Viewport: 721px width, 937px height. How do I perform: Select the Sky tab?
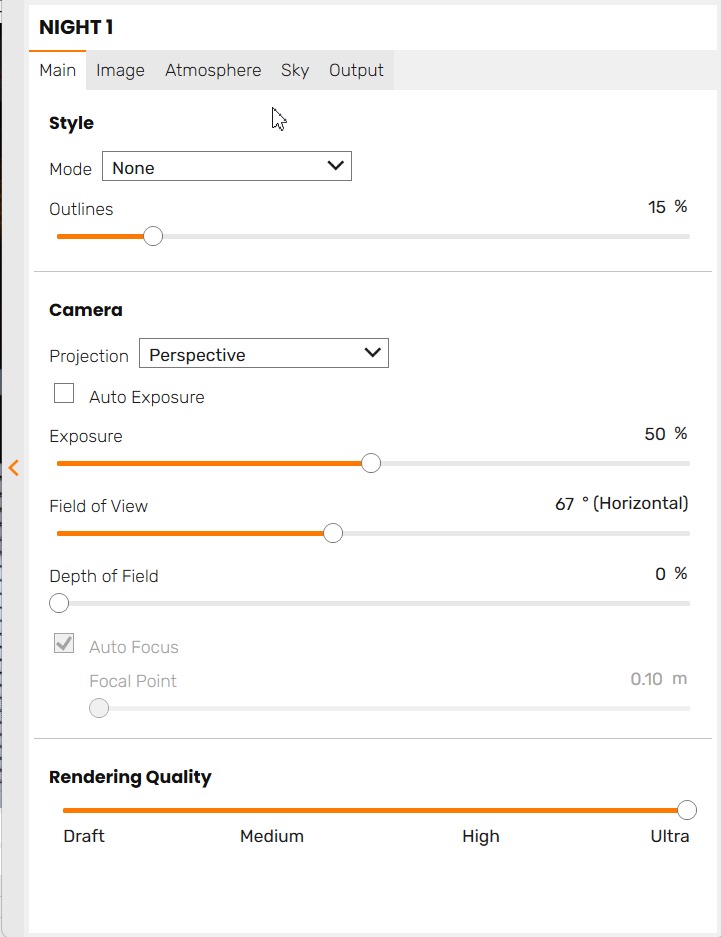pyautogui.click(x=295, y=70)
